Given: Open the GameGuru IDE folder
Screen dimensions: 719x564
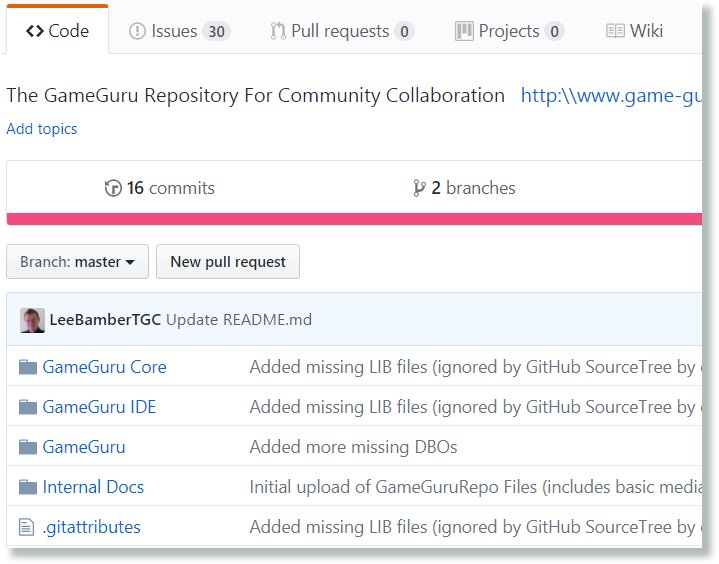Looking at the screenshot, I should [100, 407].
